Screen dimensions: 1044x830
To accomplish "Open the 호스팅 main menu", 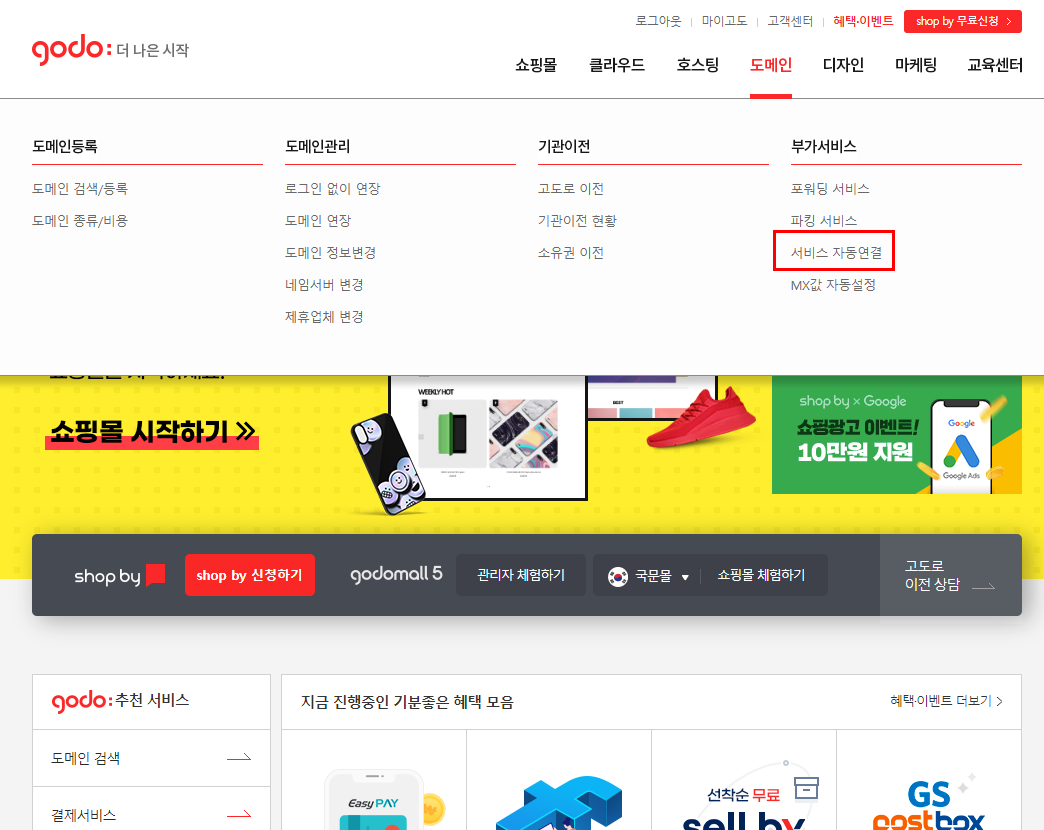I will [x=698, y=65].
